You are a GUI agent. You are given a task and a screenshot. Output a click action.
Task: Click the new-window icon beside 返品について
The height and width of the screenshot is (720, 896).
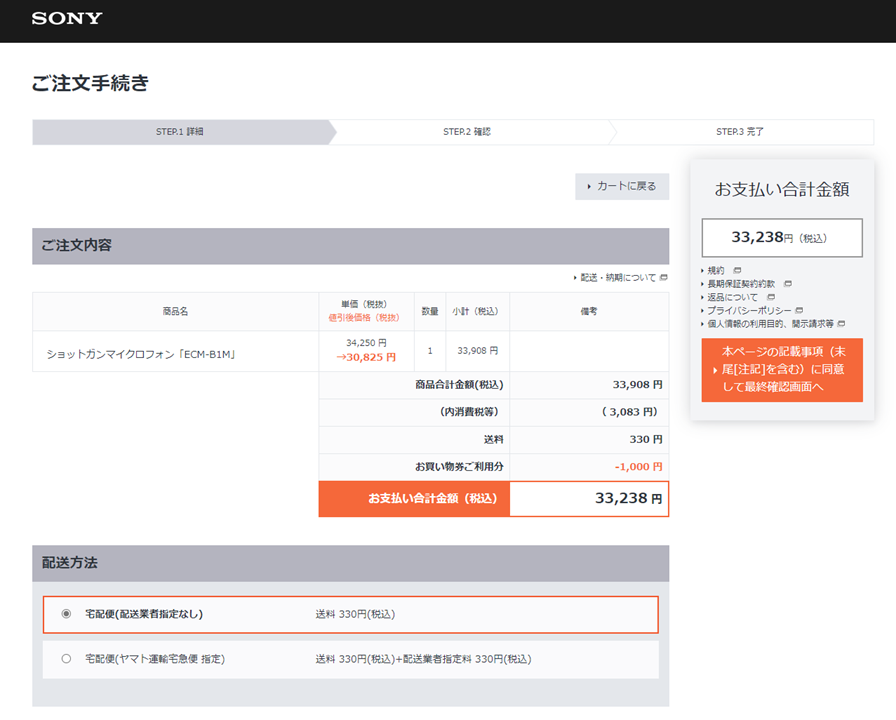(x=771, y=297)
